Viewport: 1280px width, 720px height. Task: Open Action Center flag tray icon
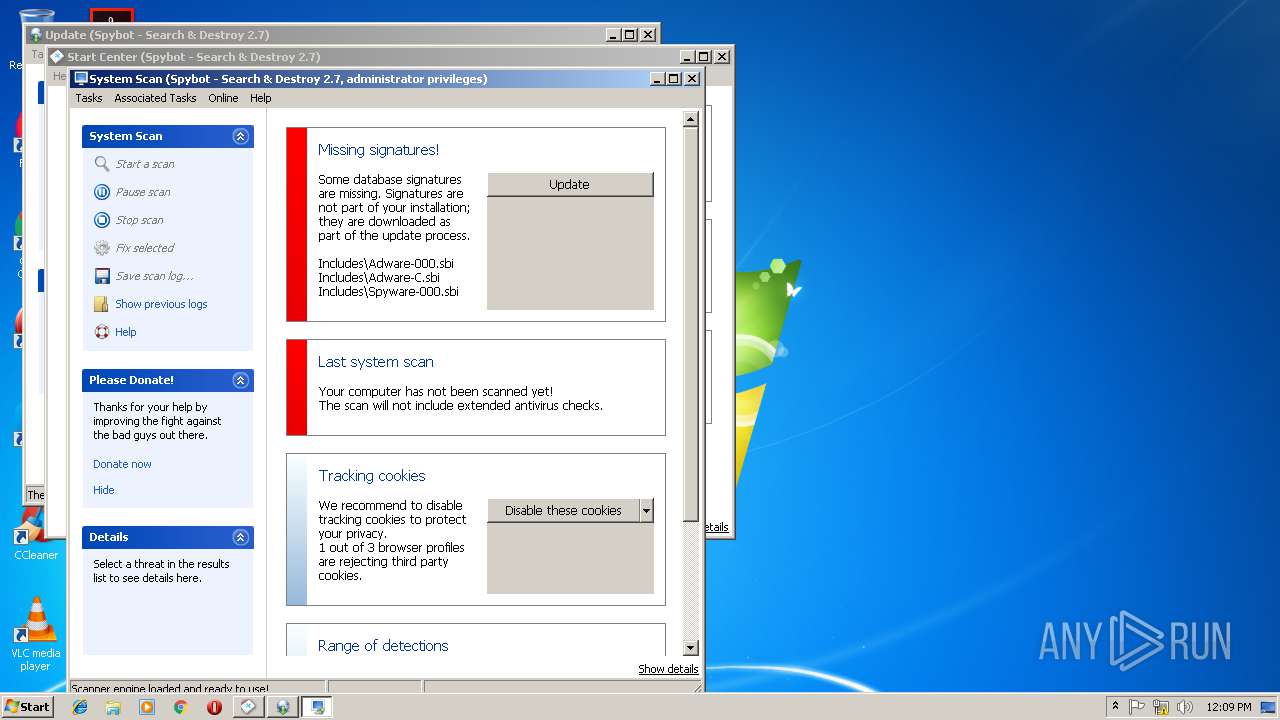click(x=1137, y=707)
